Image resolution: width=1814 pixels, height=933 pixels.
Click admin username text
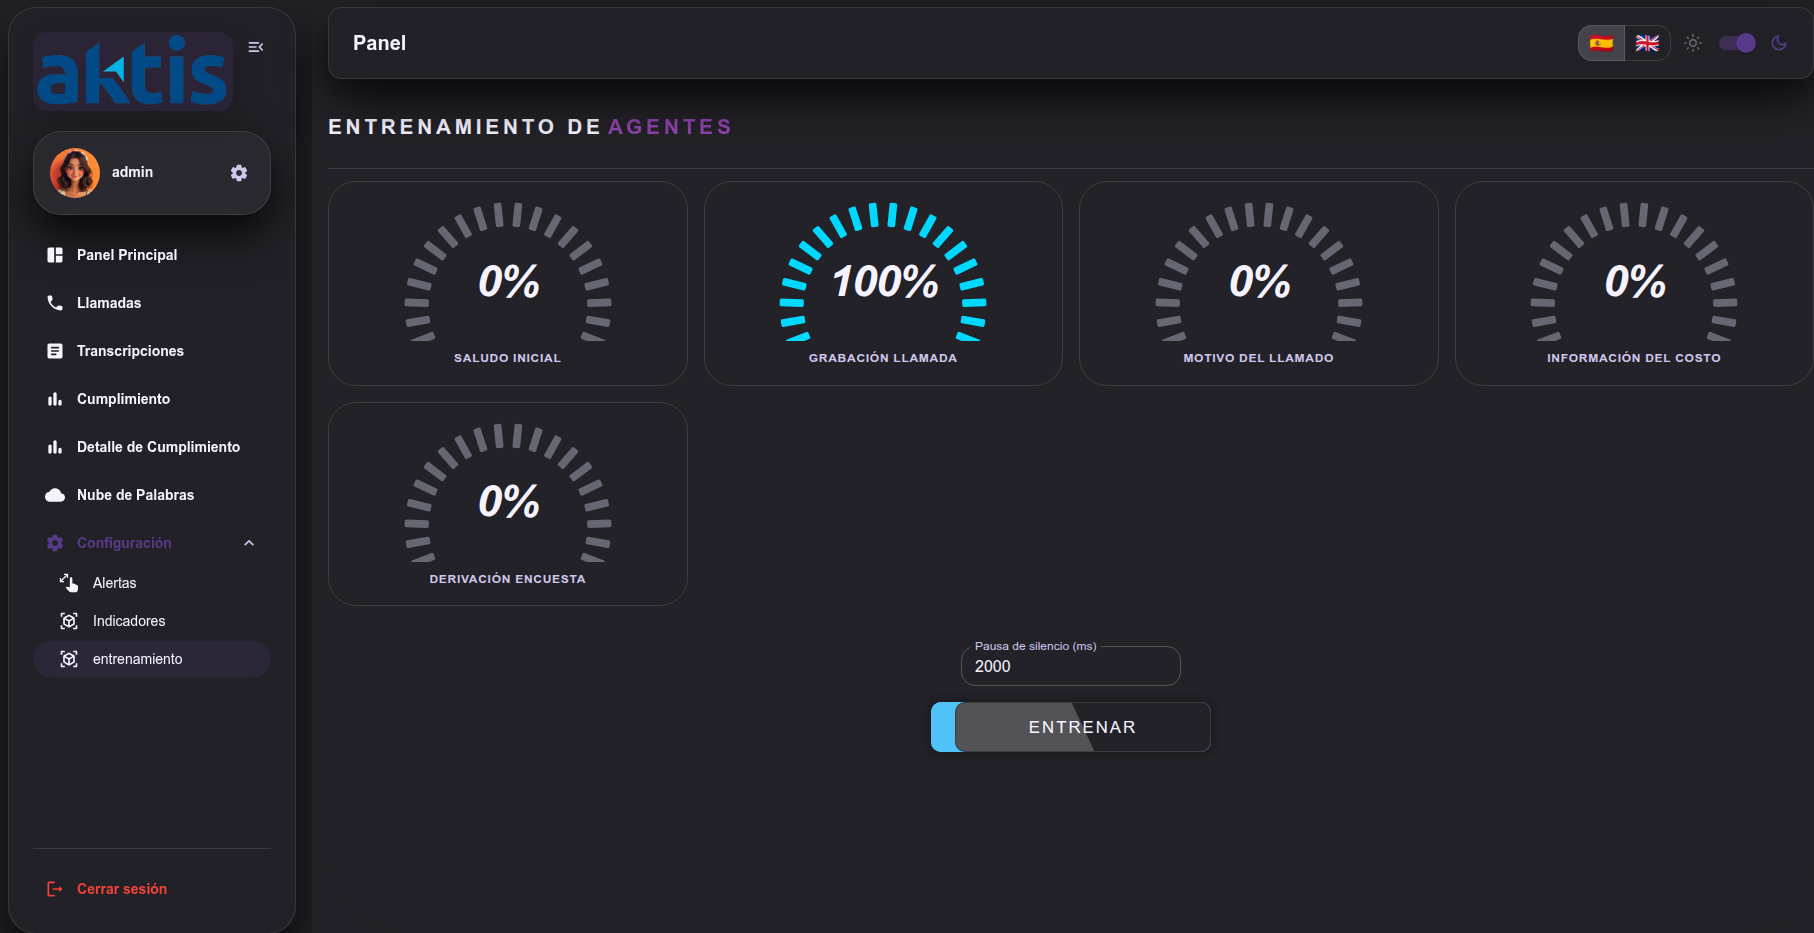132,172
